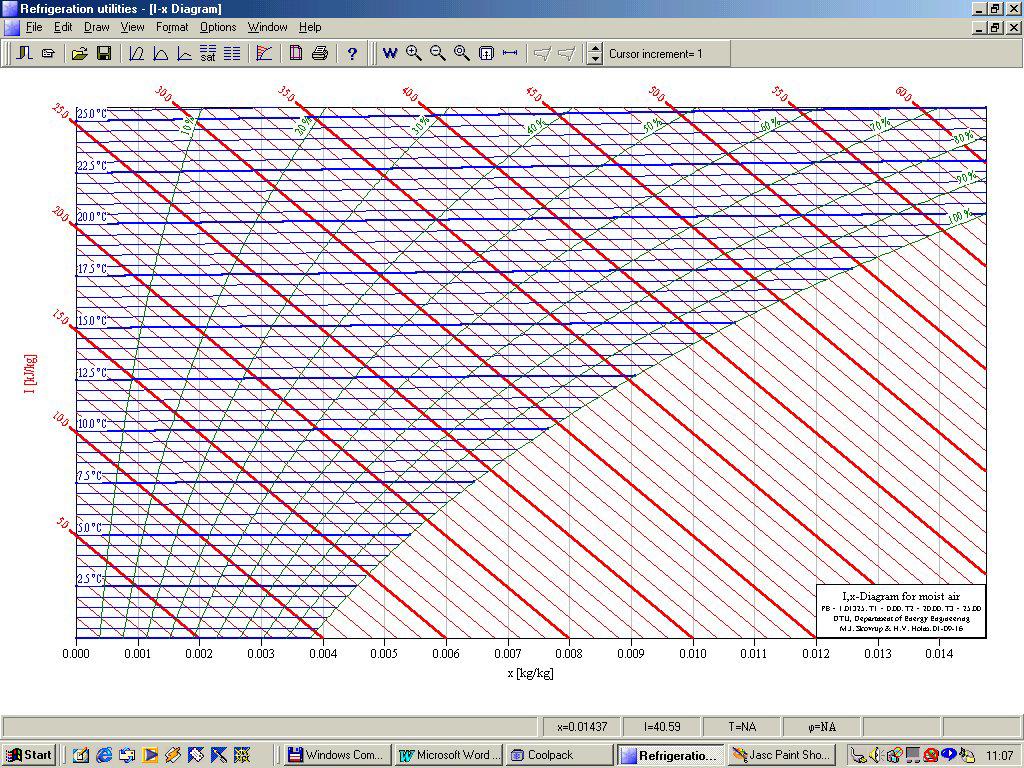Zoom out using the minus magnifier icon
Viewport: 1024px width, 768px height.
pos(438,54)
